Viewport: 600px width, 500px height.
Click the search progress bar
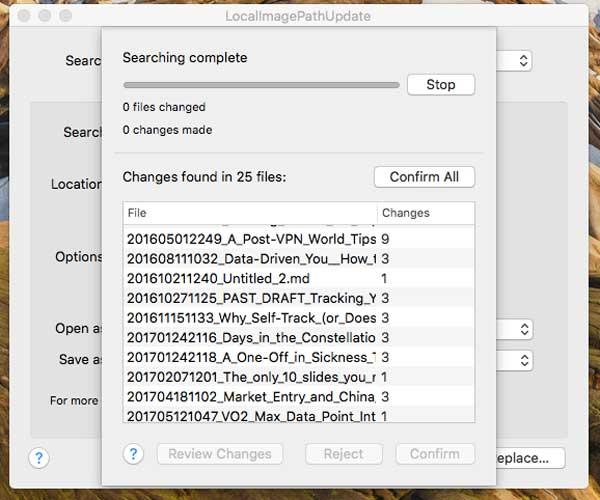(x=261, y=85)
